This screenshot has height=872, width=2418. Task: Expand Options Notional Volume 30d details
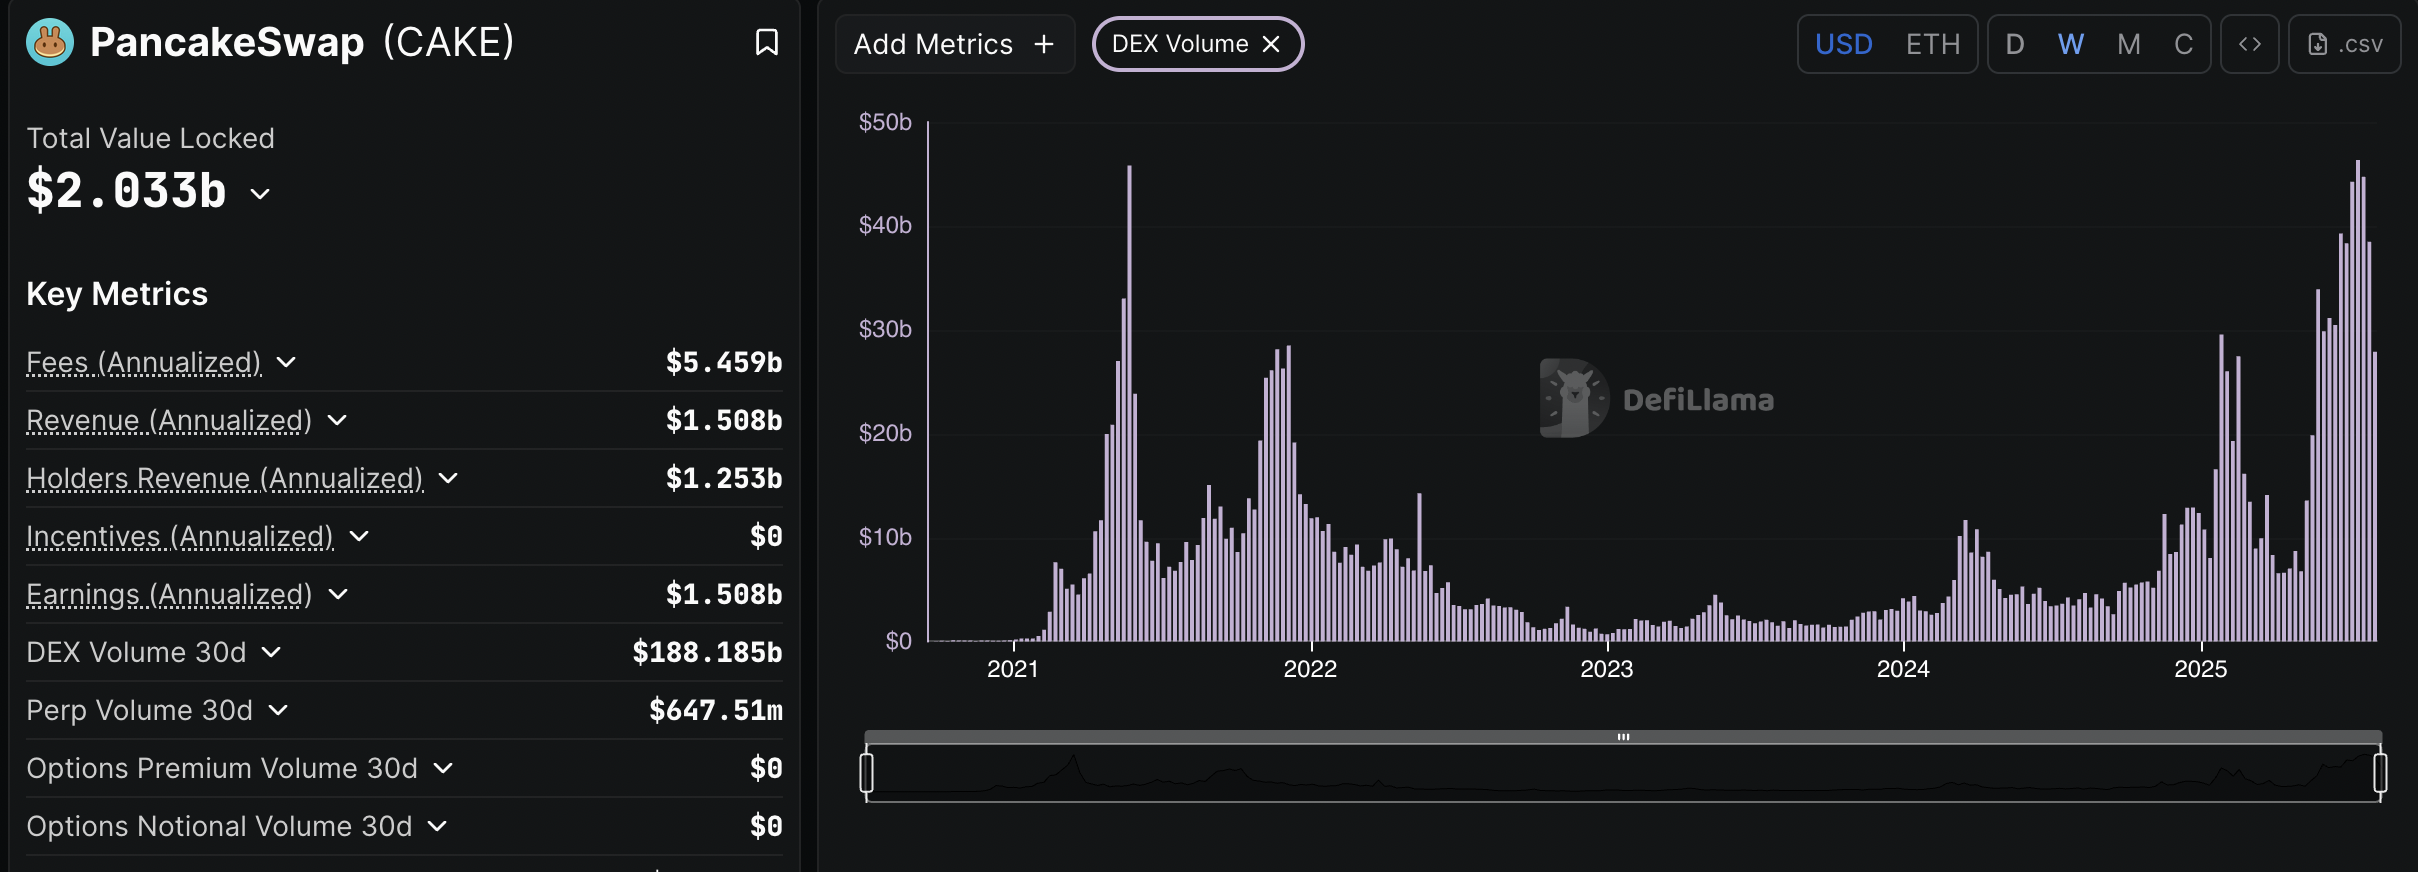[437, 826]
